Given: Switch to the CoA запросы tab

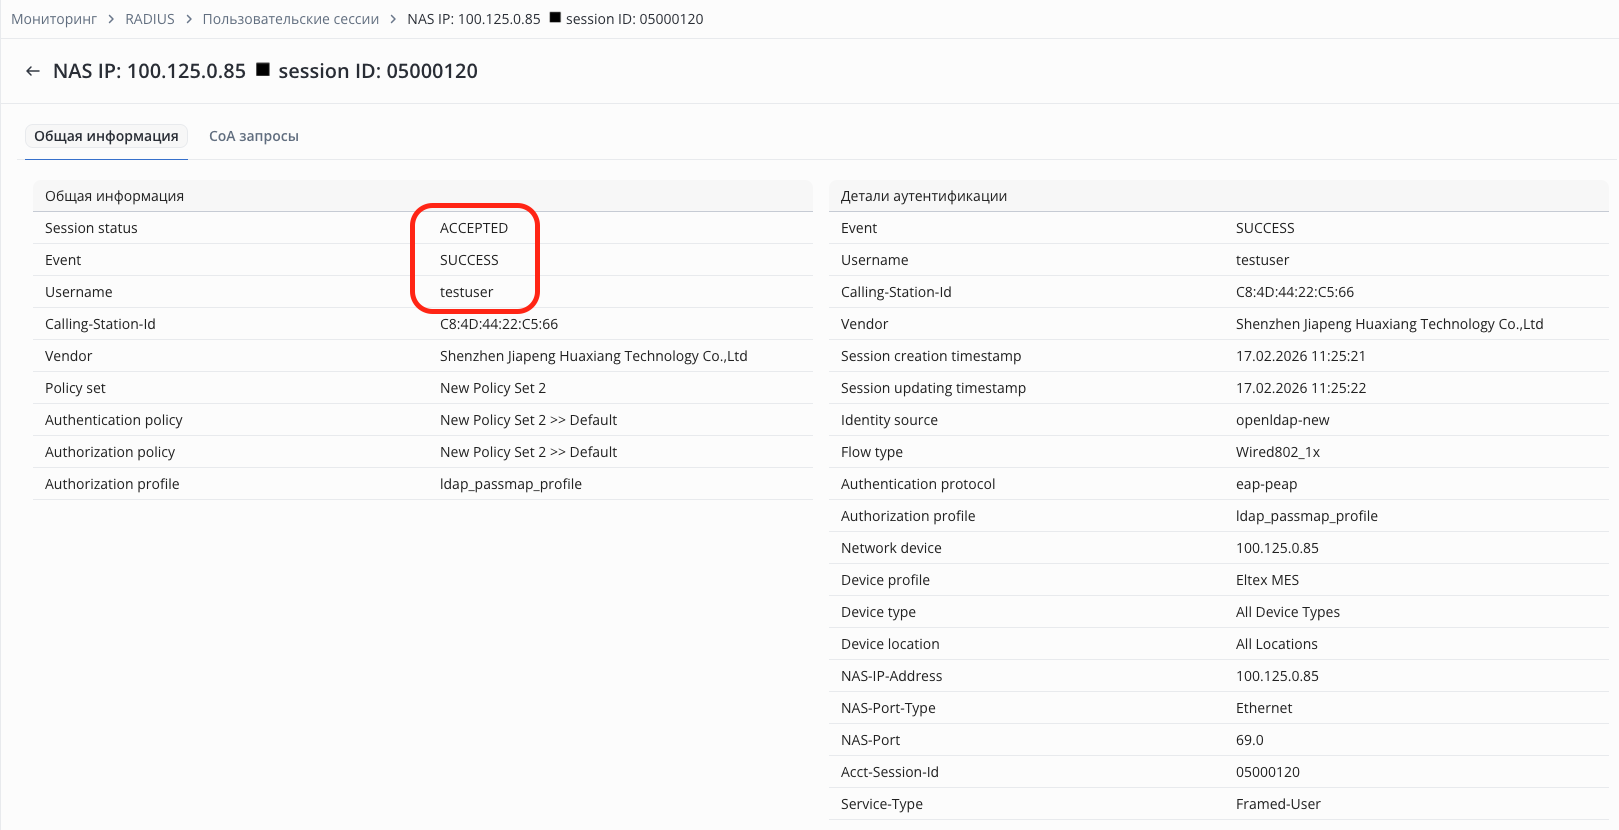Looking at the screenshot, I should click(254, 136).
